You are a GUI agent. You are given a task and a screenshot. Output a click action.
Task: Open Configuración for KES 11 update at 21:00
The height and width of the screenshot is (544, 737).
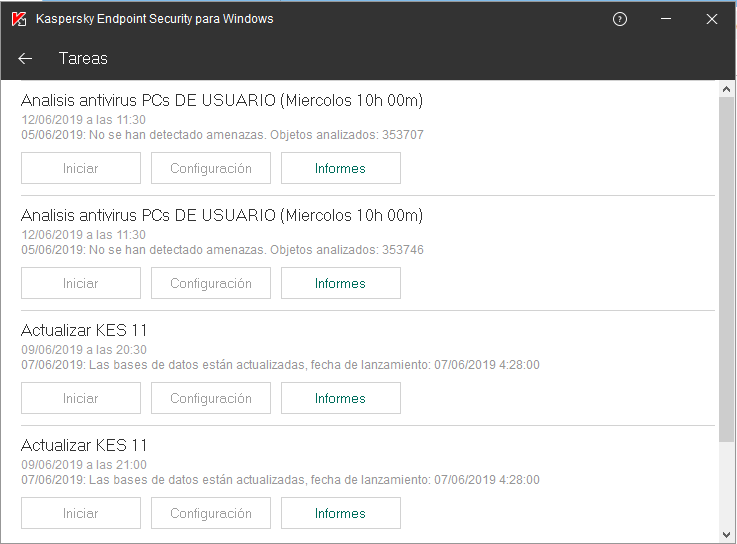[x=211, y=513]
